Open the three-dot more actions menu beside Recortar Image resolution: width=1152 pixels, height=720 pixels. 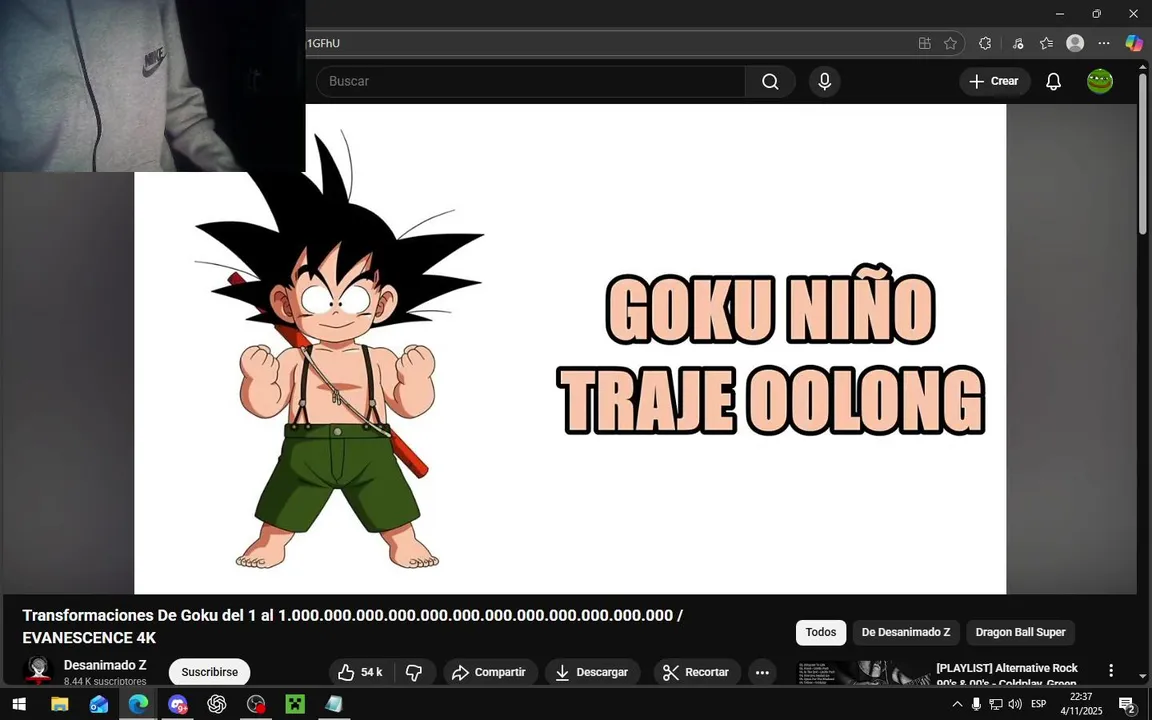pos(762,672)
